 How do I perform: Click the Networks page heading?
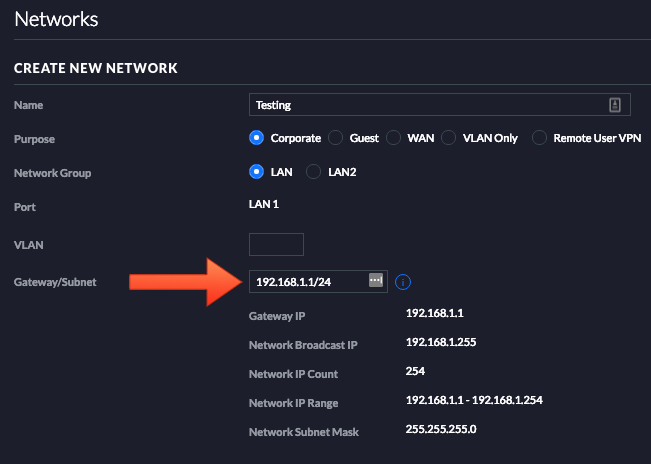click(55, 18)
